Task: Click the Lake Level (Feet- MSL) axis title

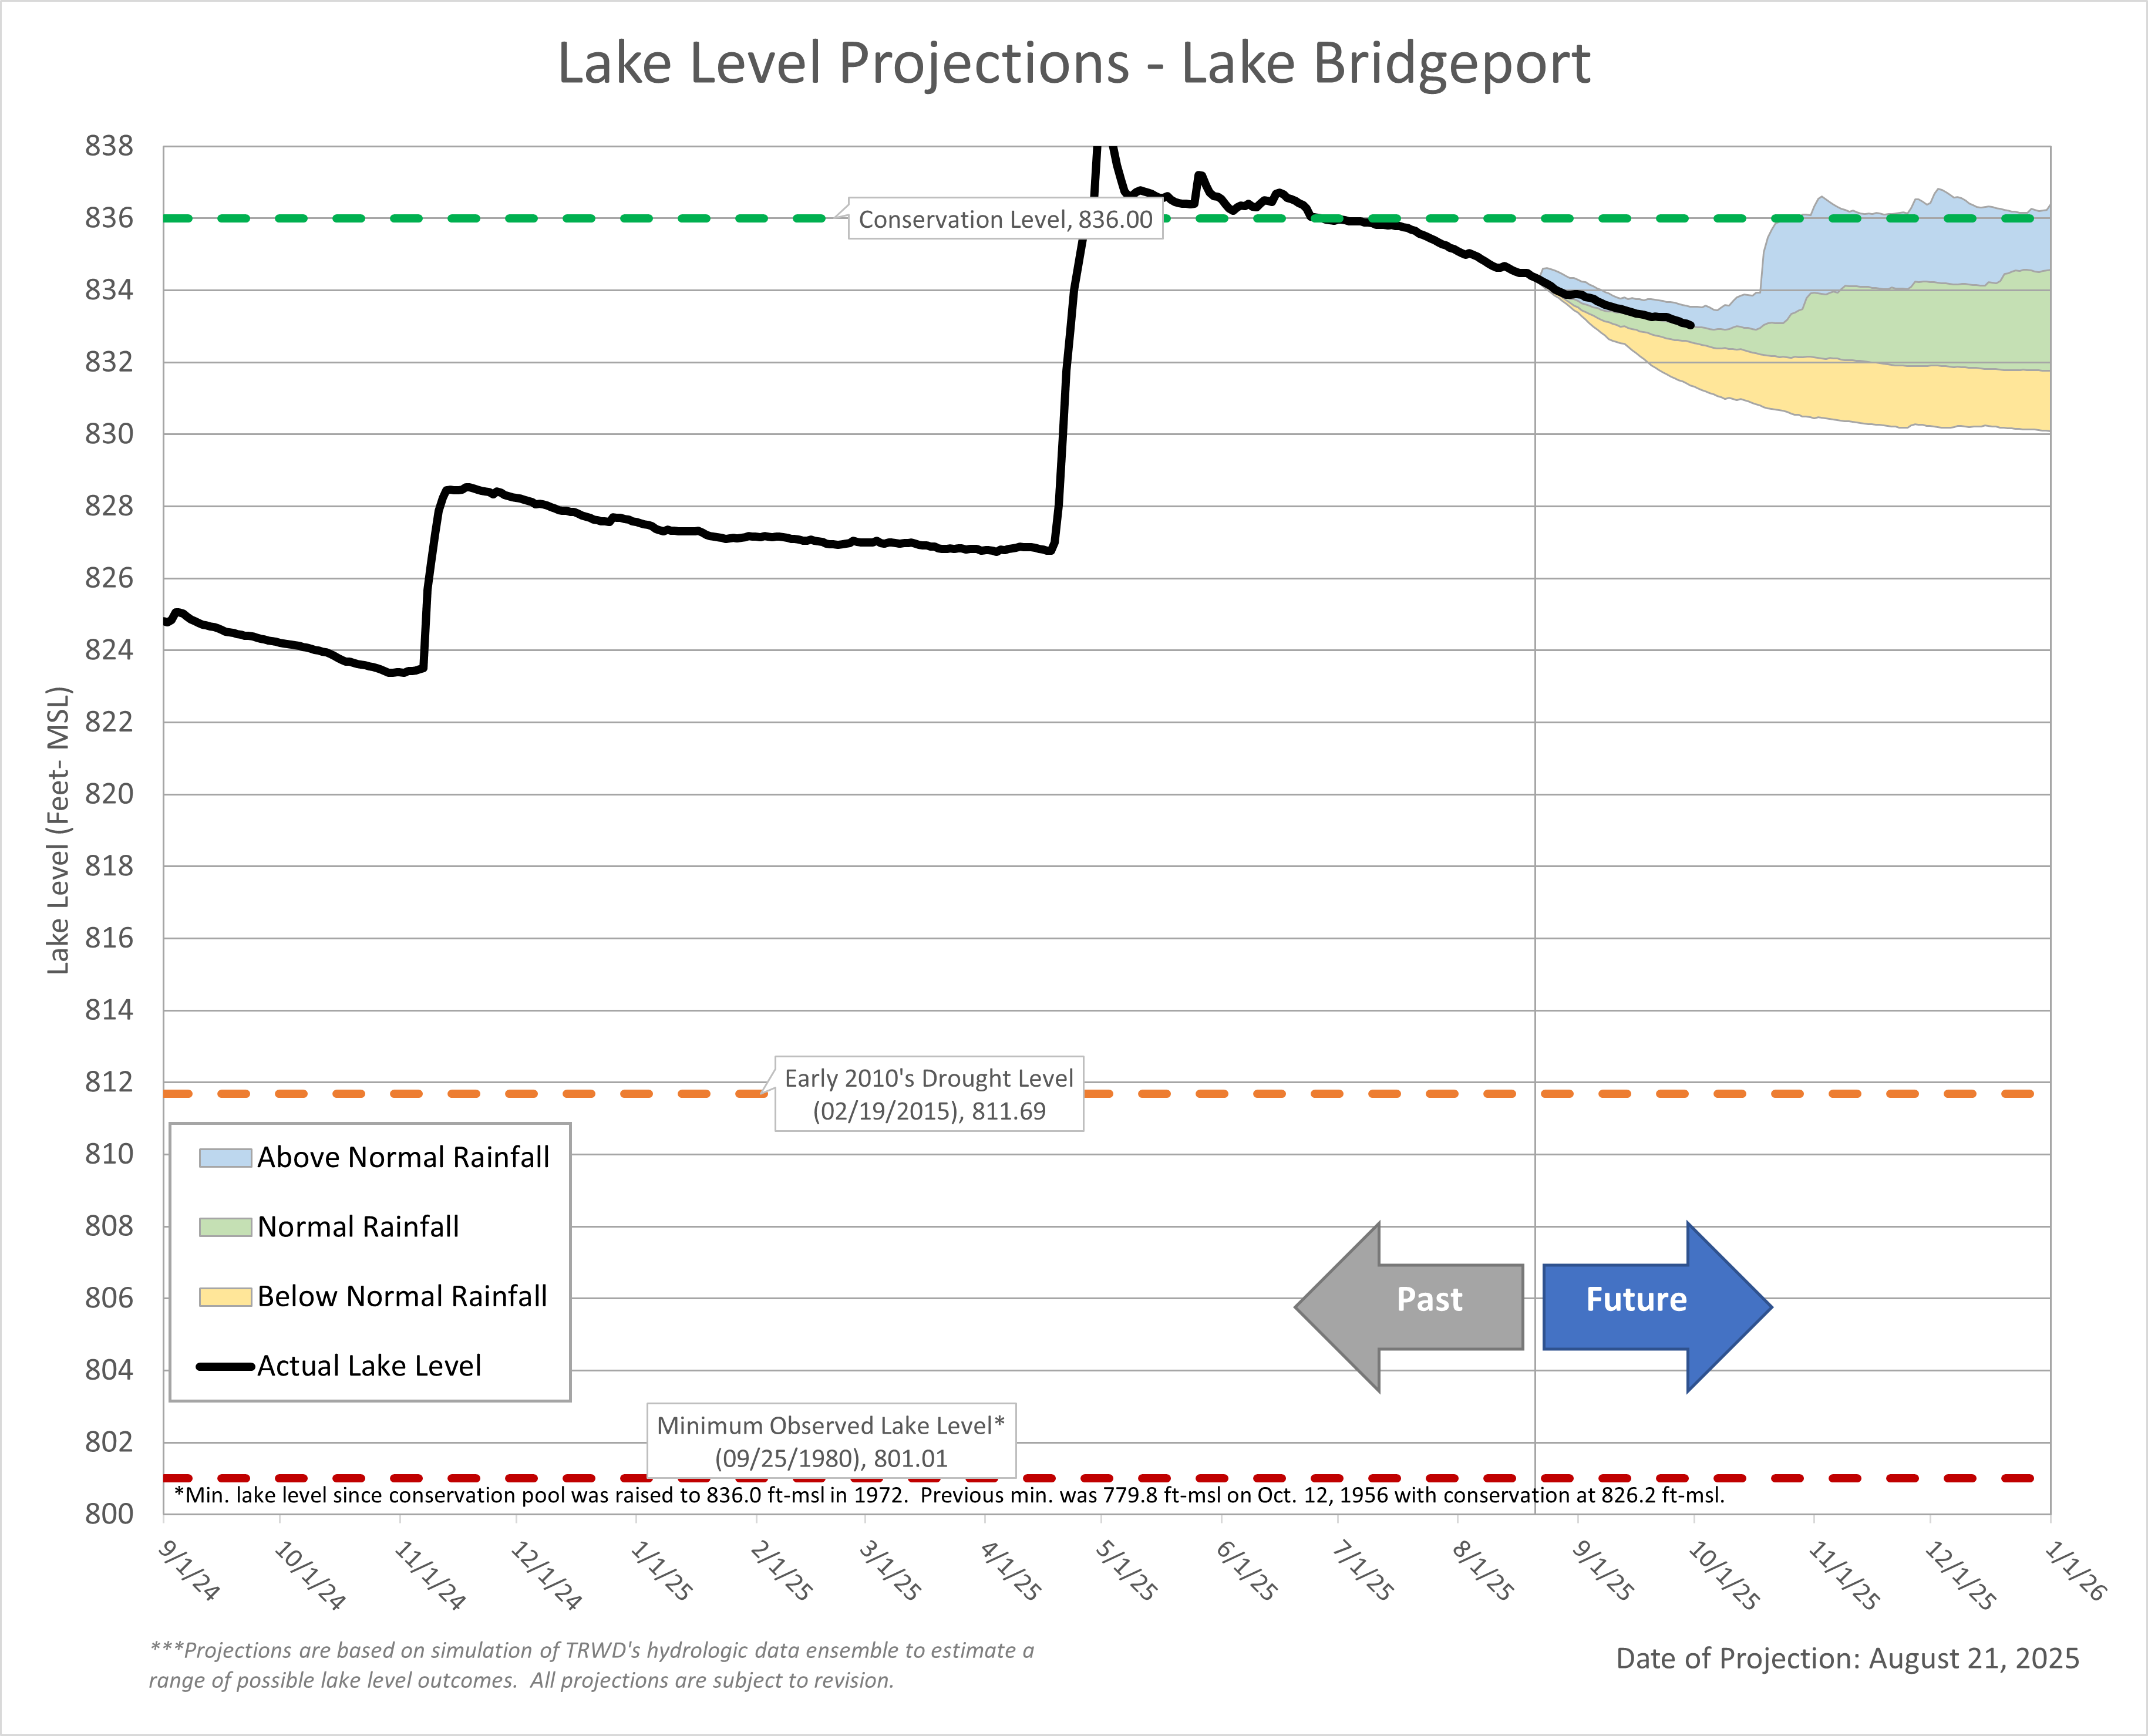Action: tap(59, 830)
